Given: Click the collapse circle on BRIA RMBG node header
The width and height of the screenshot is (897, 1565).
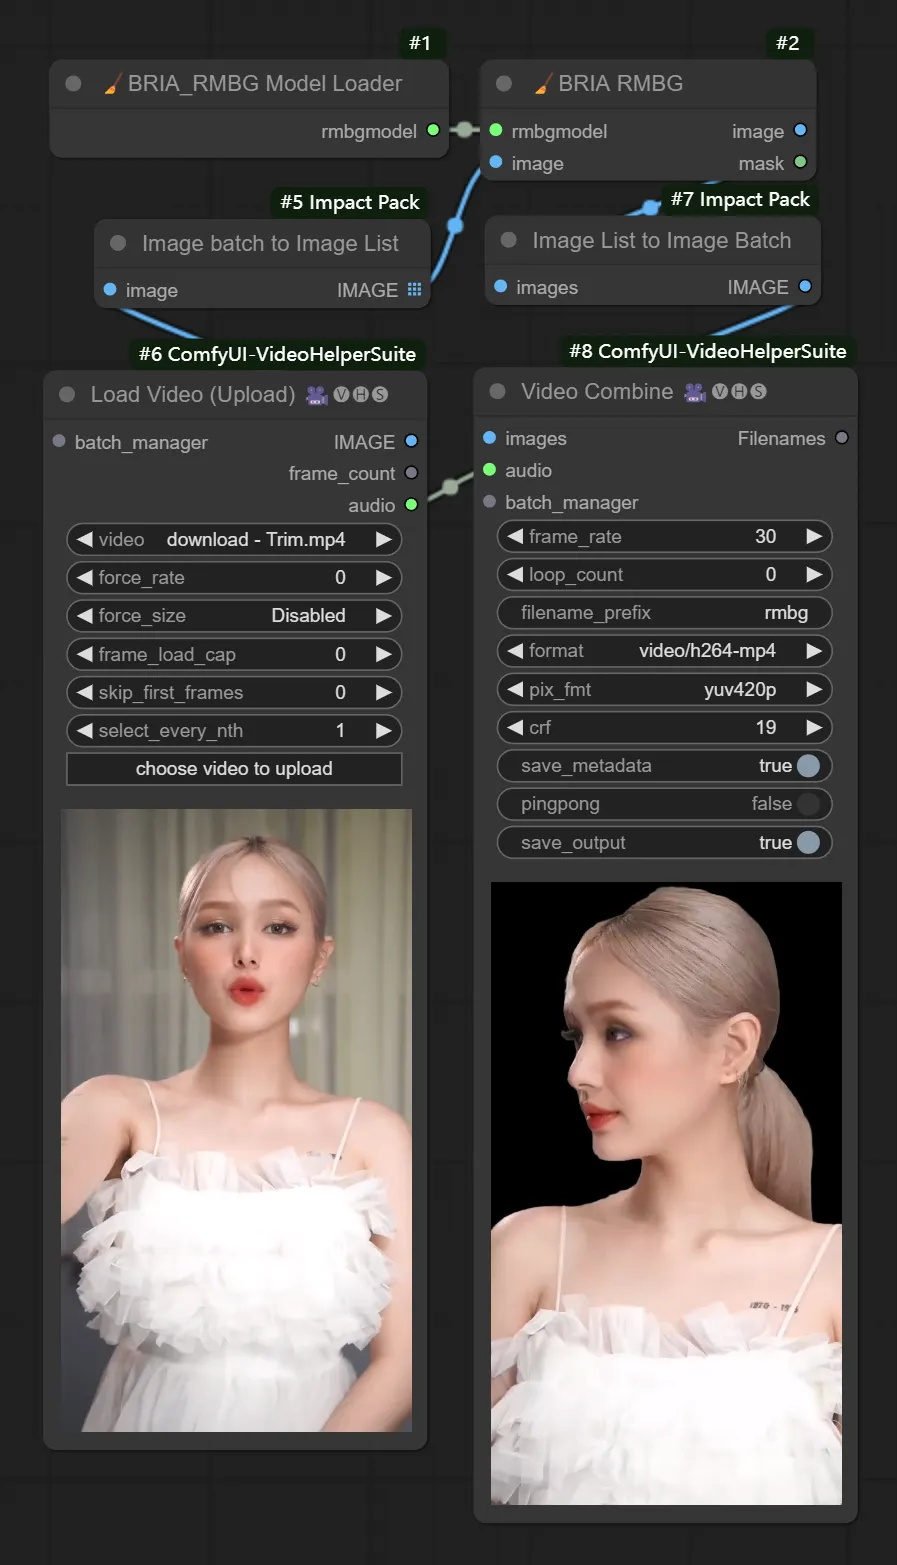Looking at the screenshot, I should (503, 83).
